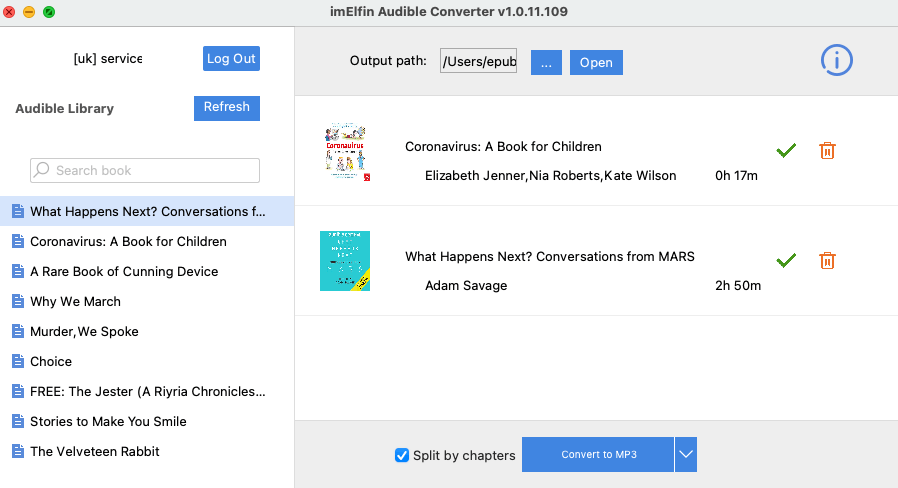Image resolution: width=898 pixels, height=488 pixels.
Task: Click document icon beside Choice
Action: [x=18, y=361]
